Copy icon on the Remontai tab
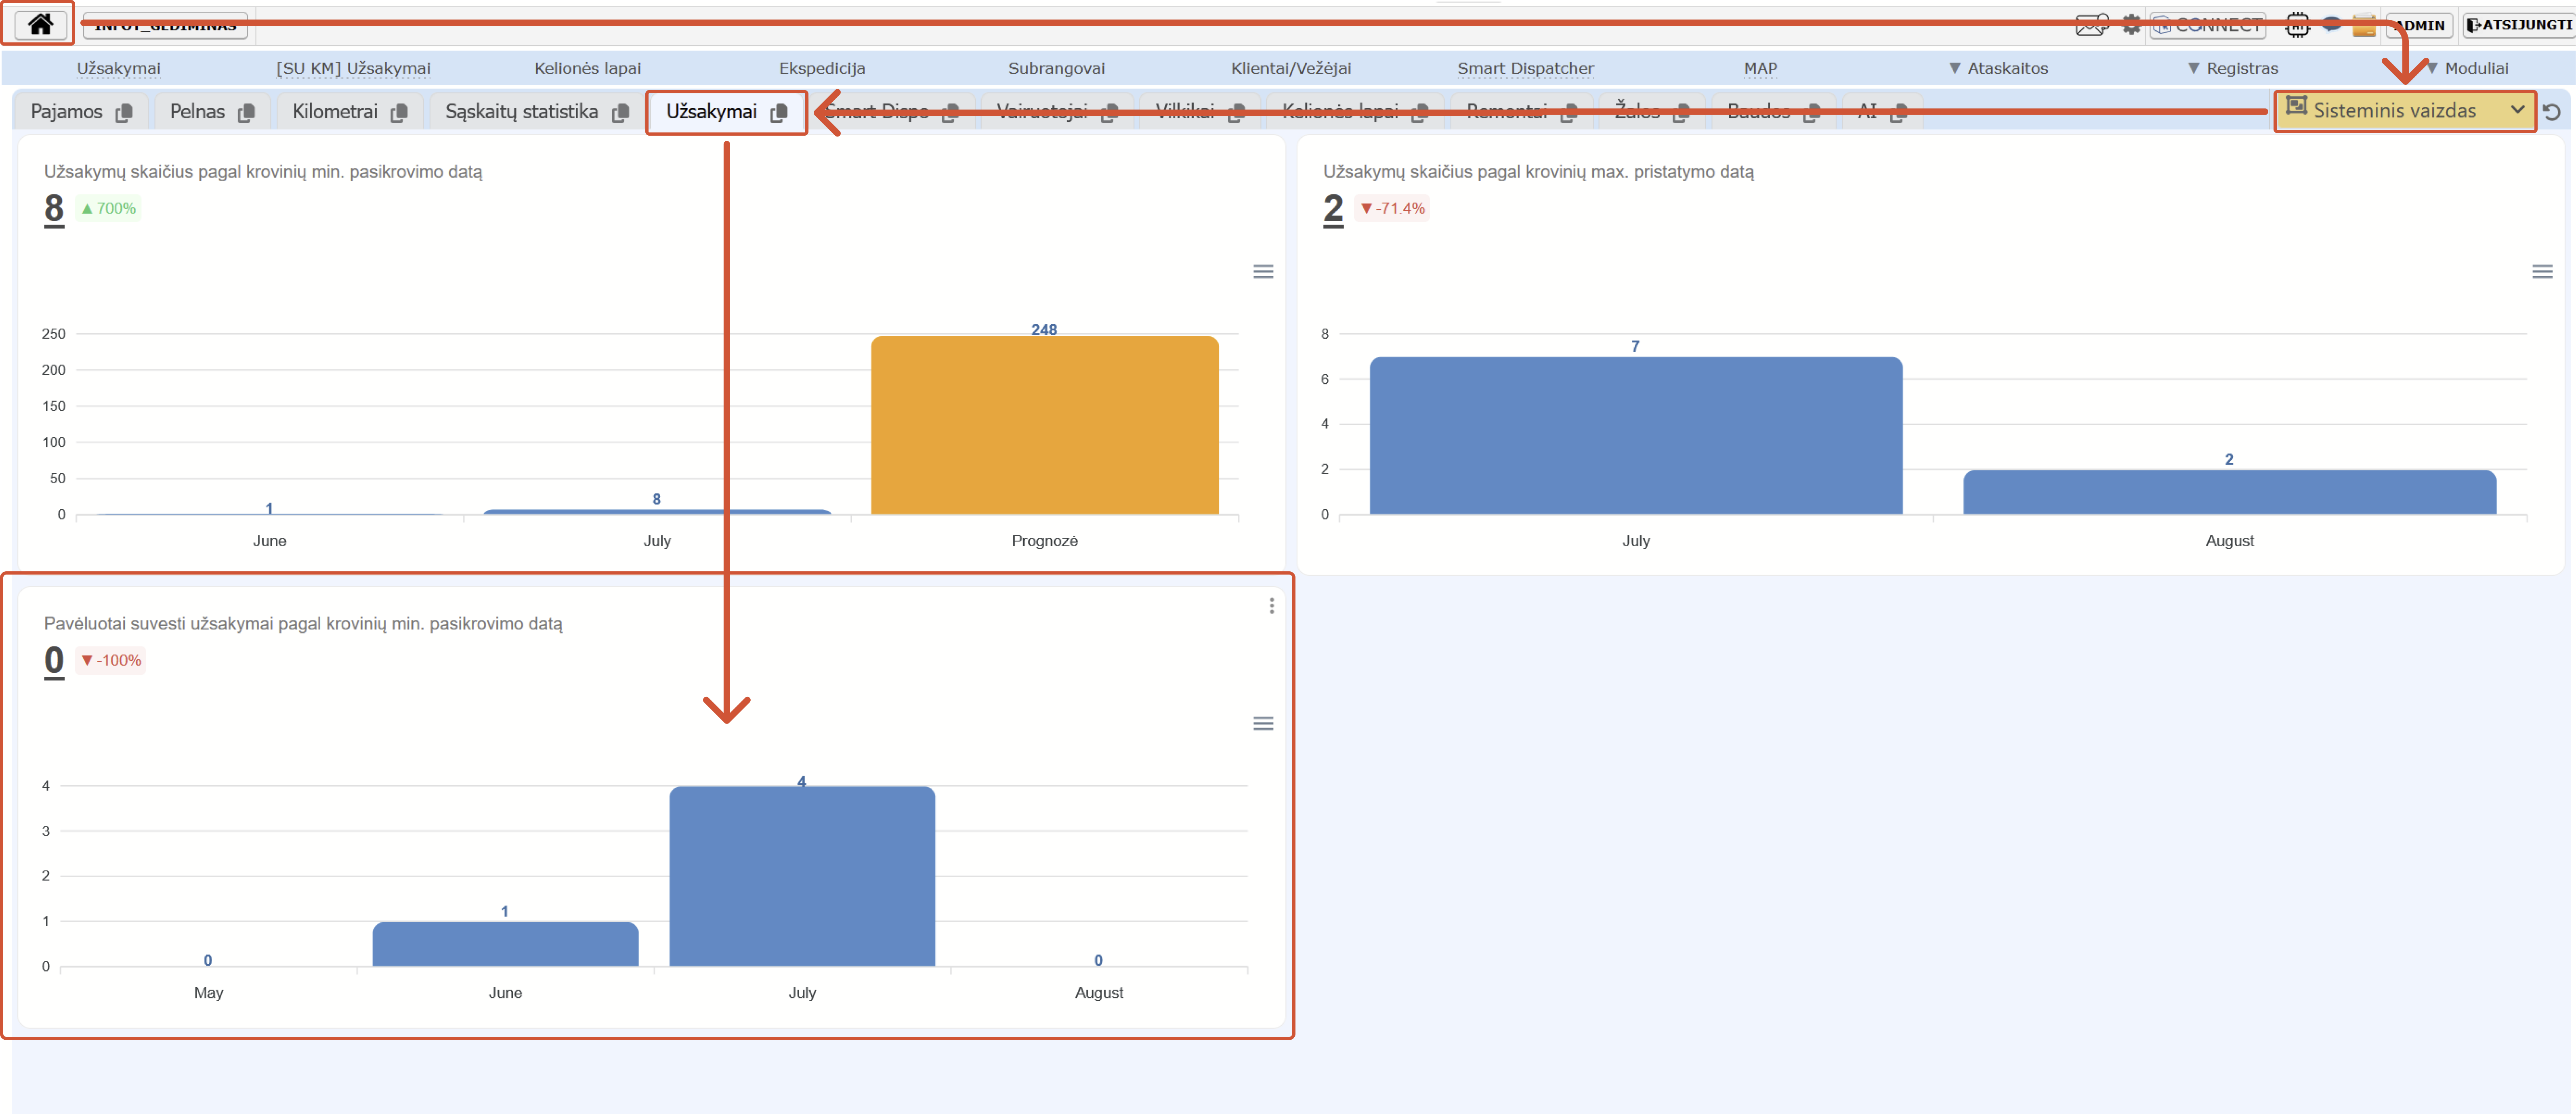2576x1114 pixels. coord(1569,113)
